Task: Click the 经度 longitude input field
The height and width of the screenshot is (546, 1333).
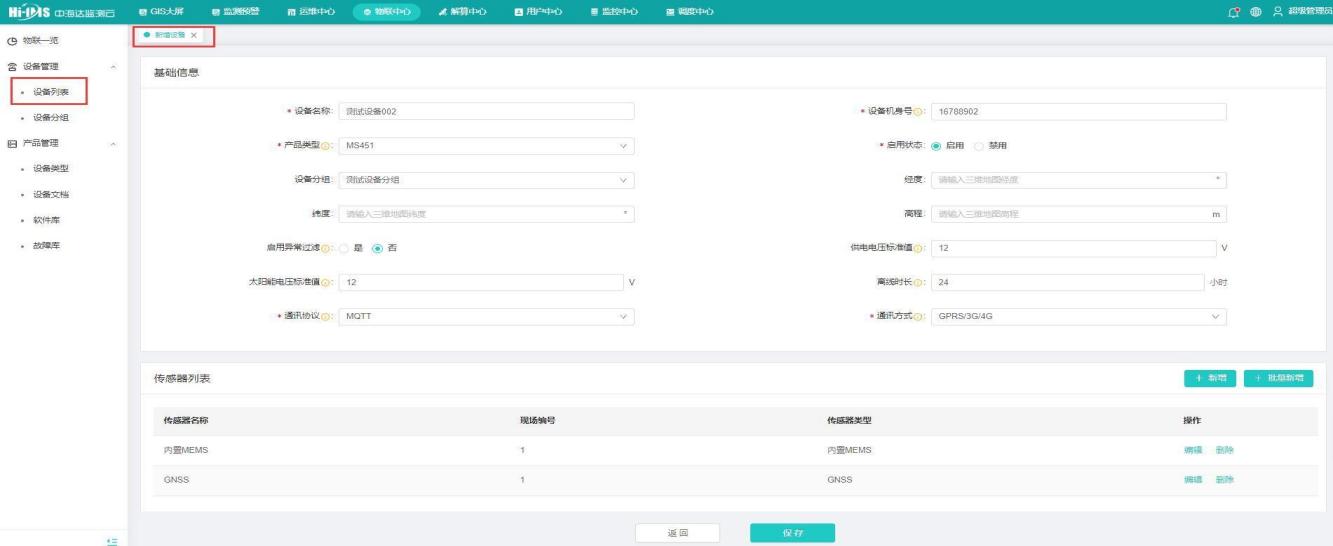Action: (1078, 180)
